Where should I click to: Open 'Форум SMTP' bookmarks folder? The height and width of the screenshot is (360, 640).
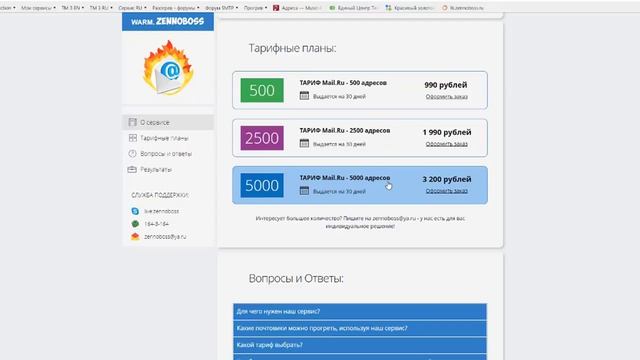tap(222, 8)
